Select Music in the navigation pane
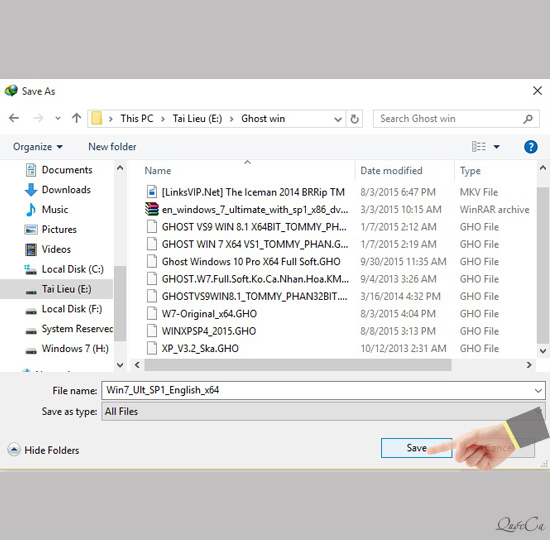The image size is (550, 540). tap(55, 209)
